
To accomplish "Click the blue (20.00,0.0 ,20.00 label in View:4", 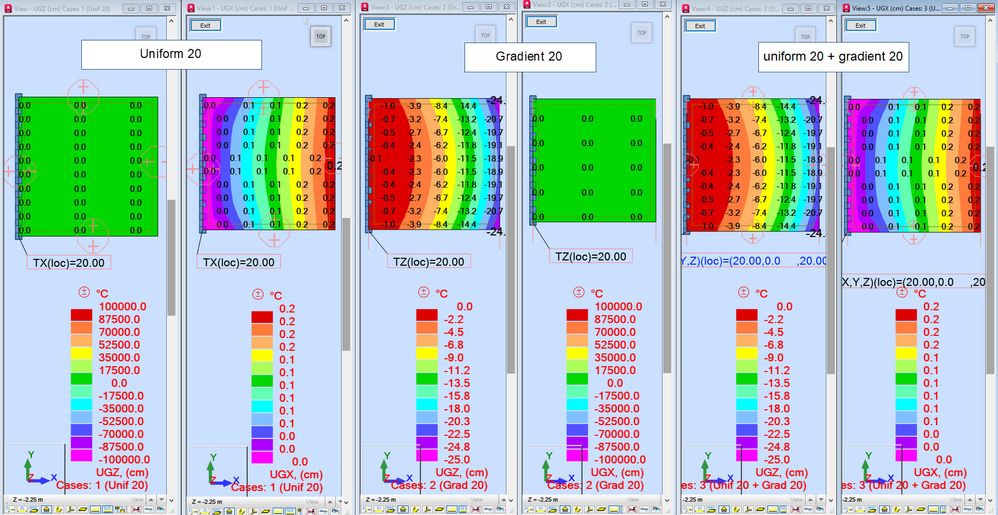I will click(x=754, y=261).
